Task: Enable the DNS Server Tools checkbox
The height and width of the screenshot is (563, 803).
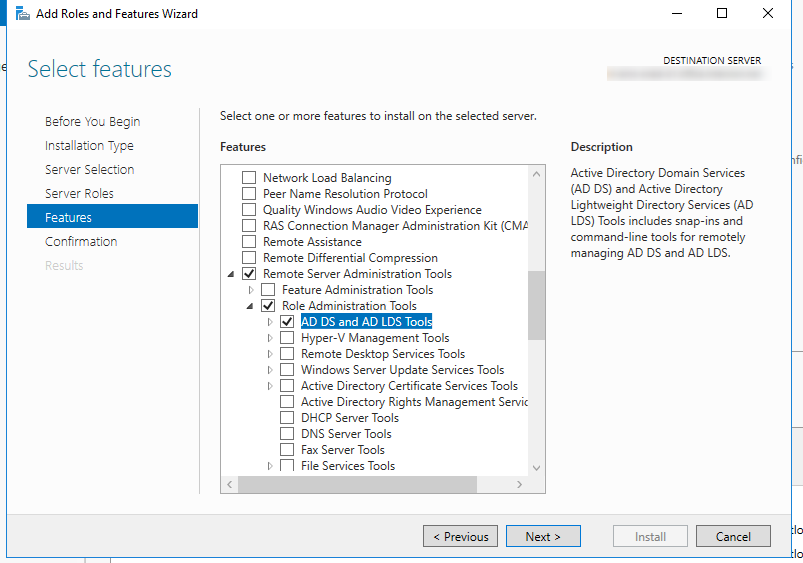Action: (287, 434)
